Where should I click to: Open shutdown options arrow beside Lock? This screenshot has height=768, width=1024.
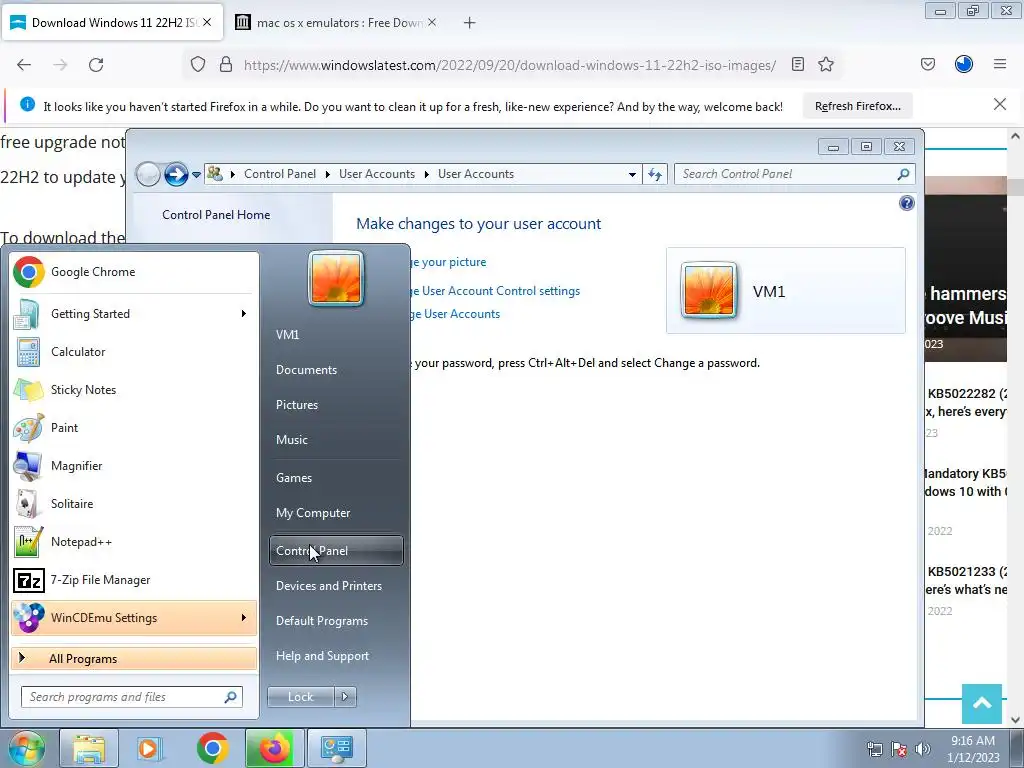(x=345, y=697)
